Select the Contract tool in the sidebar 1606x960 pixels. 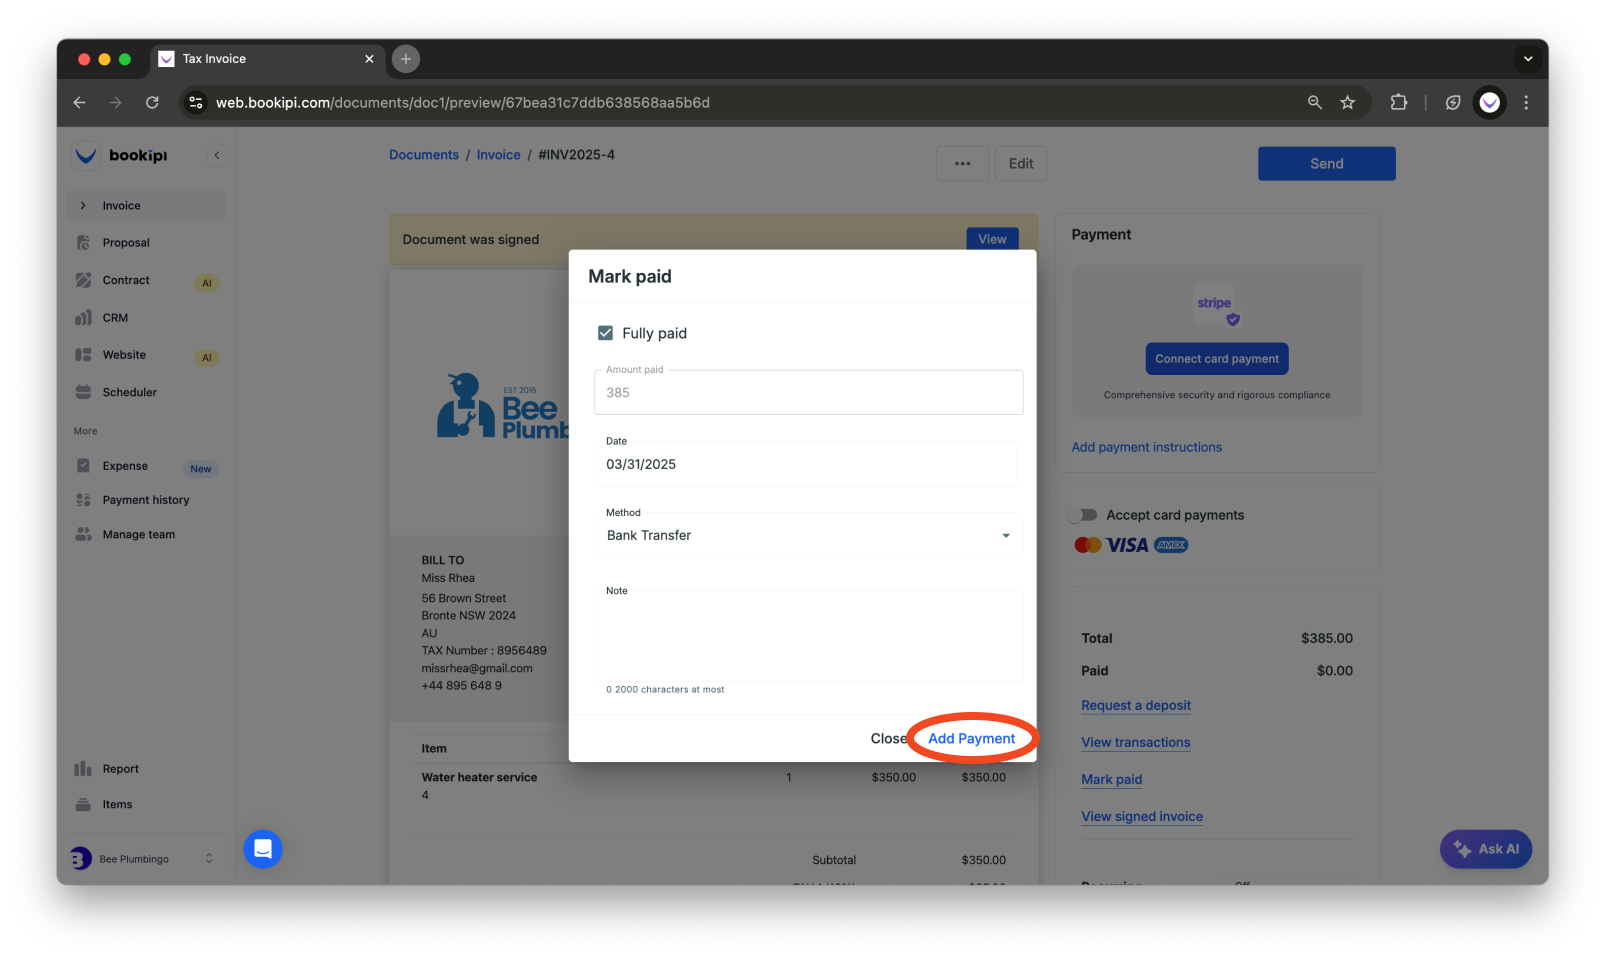pos(126,280)
